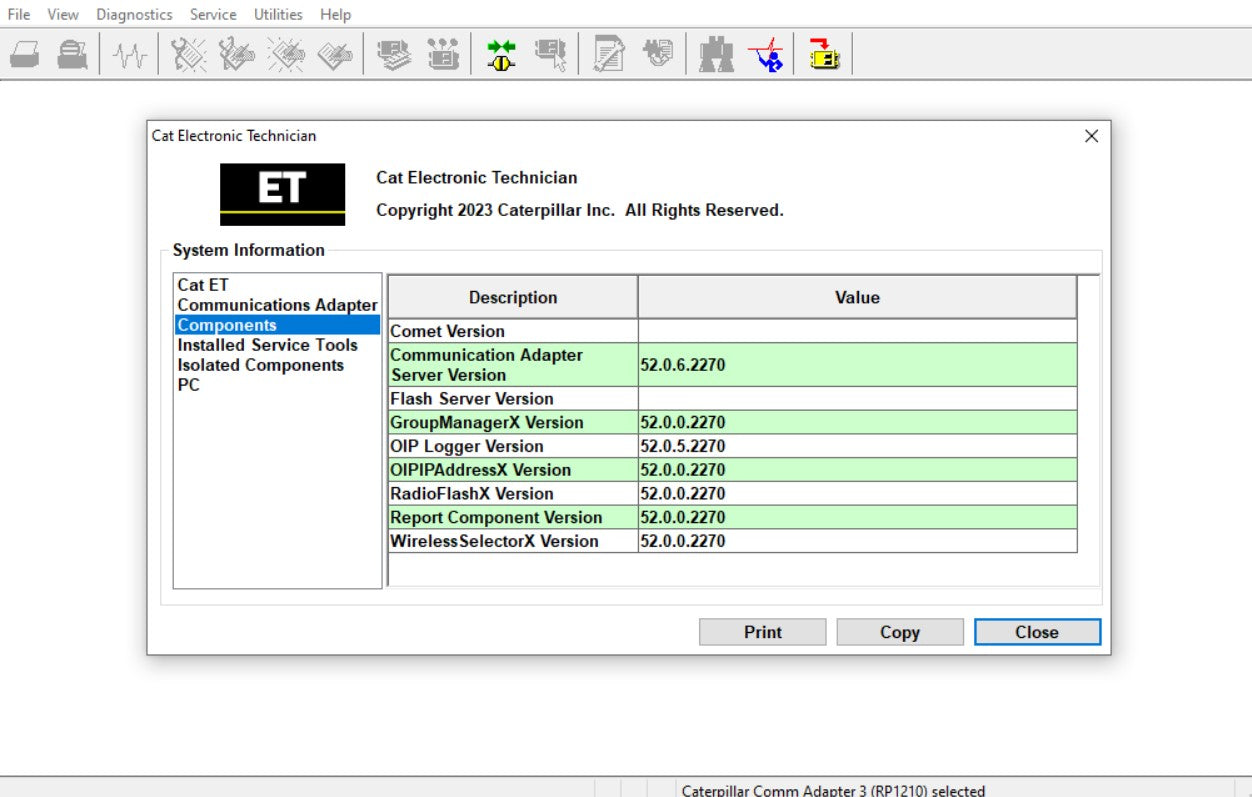
Task: Close the Cat Electronic Technician dialog with X
Action: pos(1091,136)
